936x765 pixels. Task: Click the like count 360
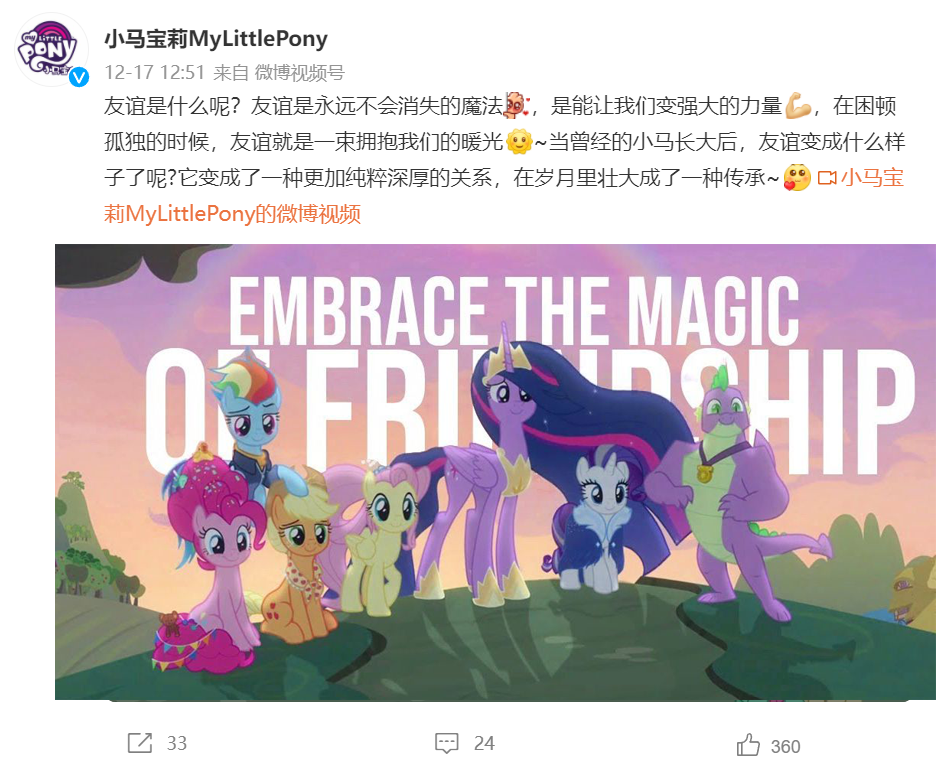[x=785, y=747]
